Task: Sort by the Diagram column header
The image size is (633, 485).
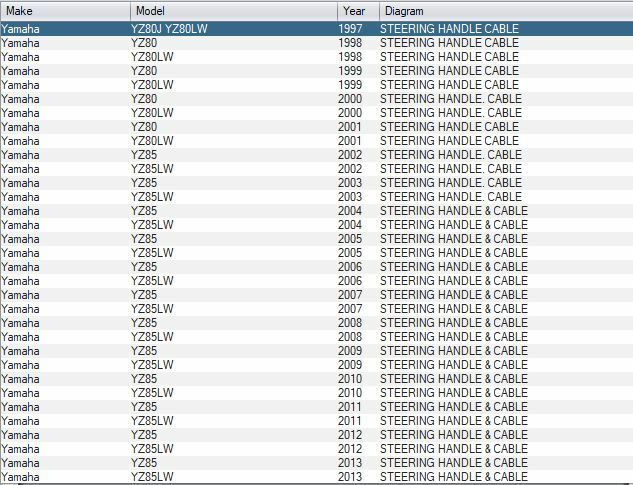Action: click(506, 11)
